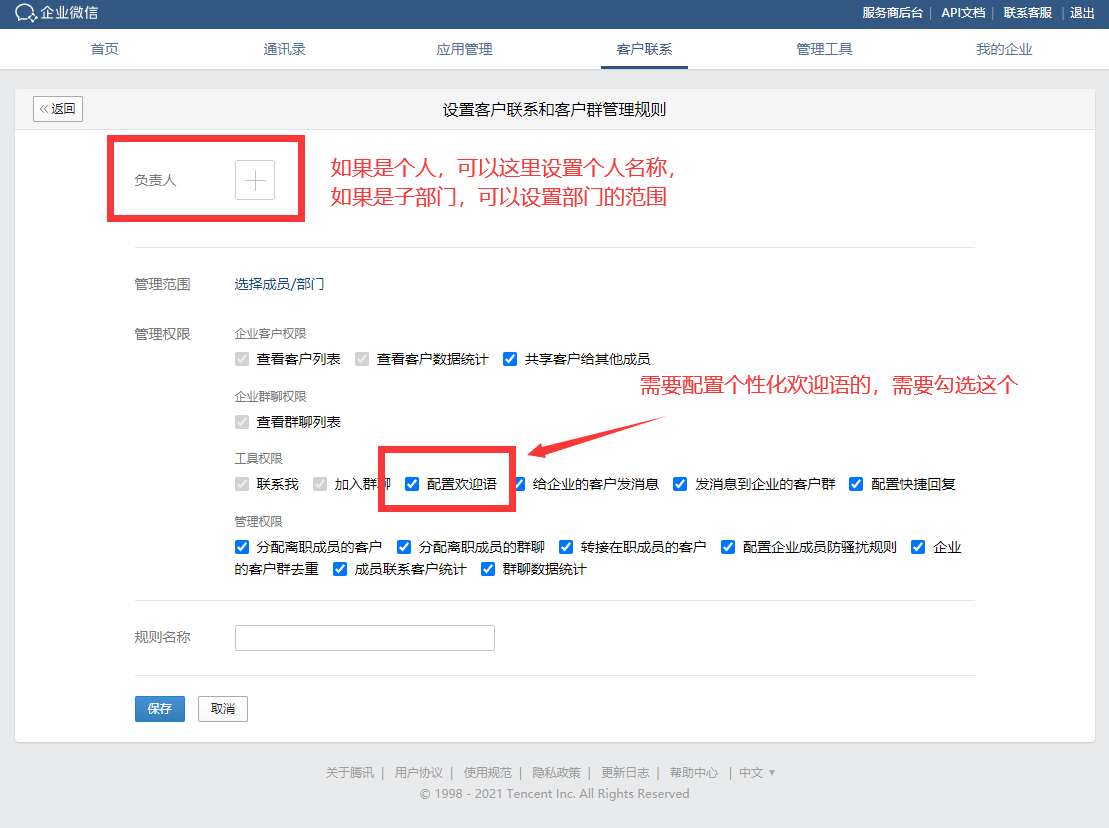Open the 帮助中心 footer link
Image resolution: width=1109 pixels, height=828 pixels.
[x=694, y=773]
